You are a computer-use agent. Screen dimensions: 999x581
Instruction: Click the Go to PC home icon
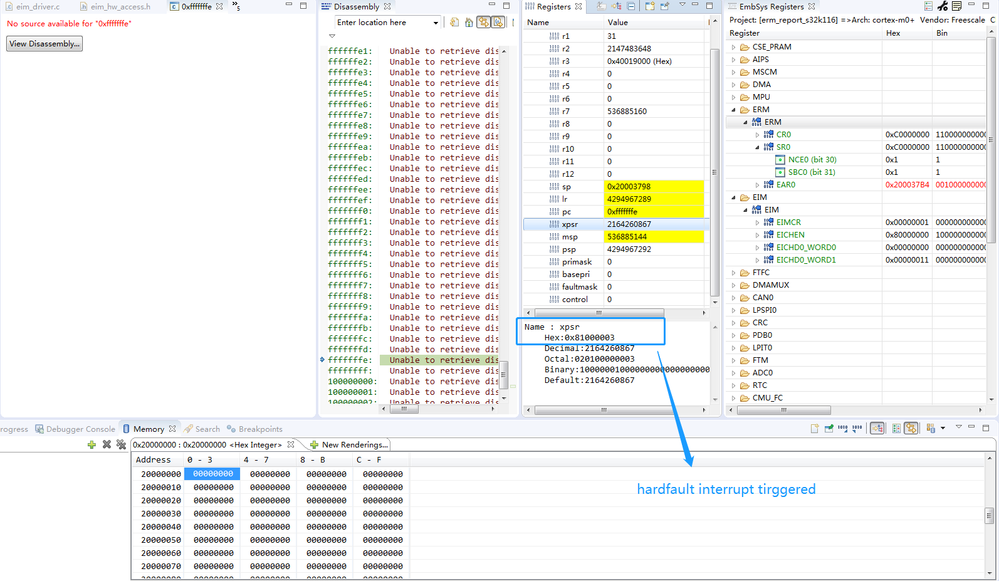point(469,22)
